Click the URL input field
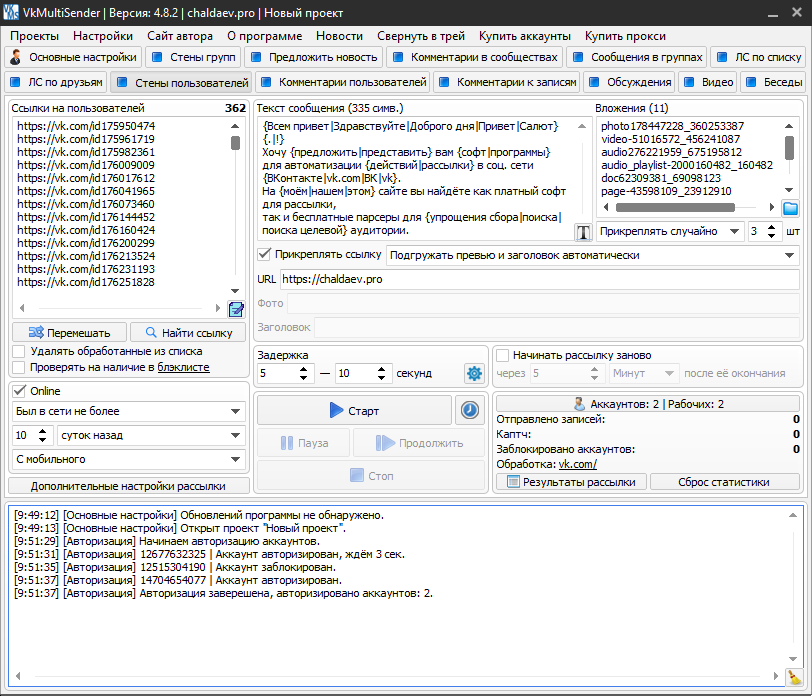Viewport: 812px width, 696px height. pyautogui.click(x=538, y=279)
